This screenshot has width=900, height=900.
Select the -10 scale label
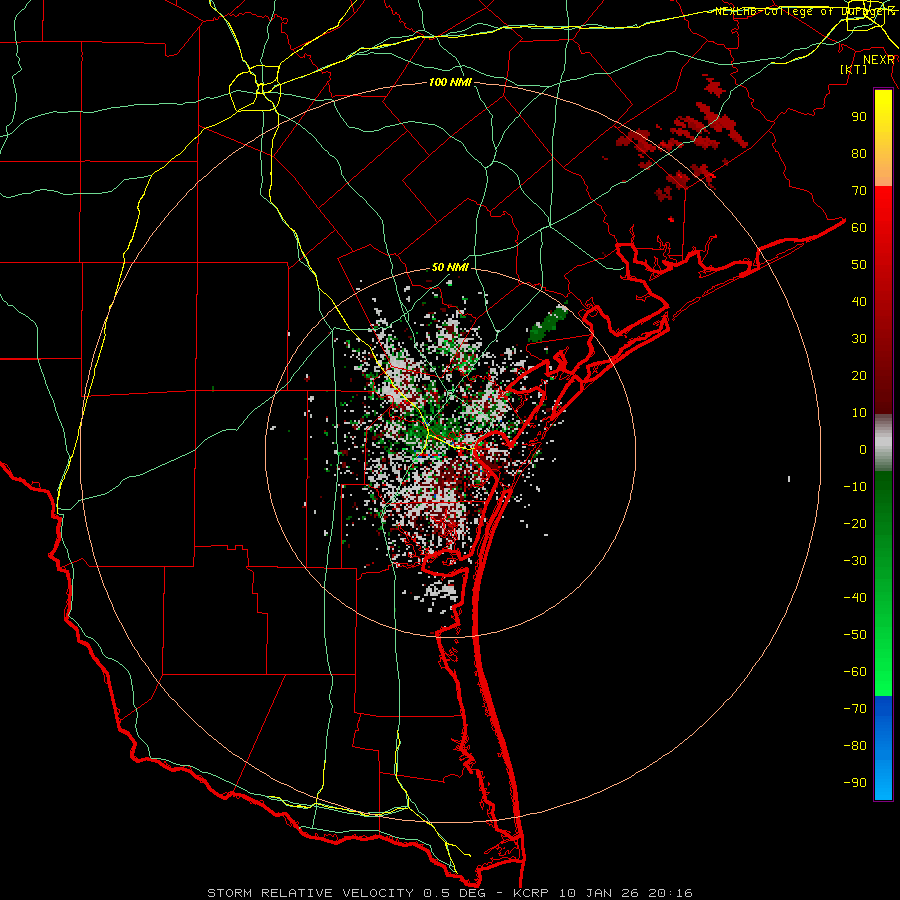(855, 487)
